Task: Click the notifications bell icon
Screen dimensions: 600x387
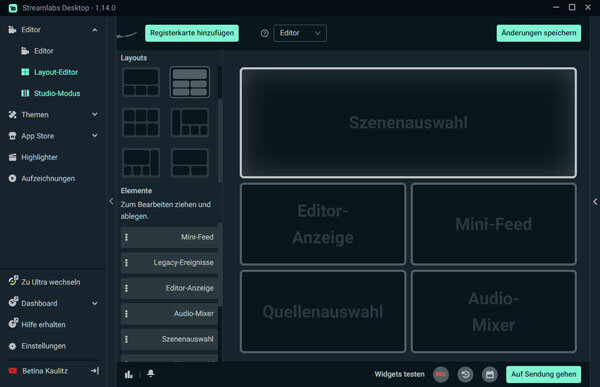Action: coord(151,373)
